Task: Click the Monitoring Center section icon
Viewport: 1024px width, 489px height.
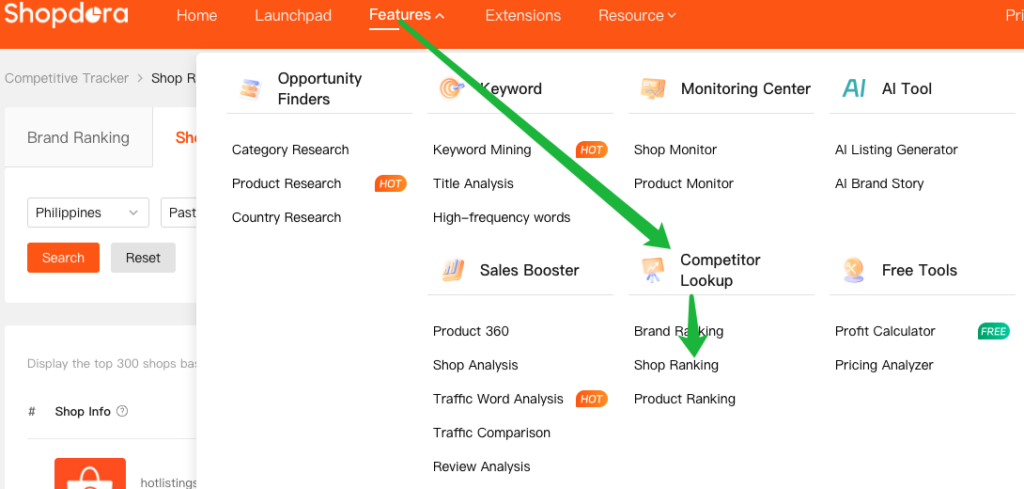Action: 653,89
